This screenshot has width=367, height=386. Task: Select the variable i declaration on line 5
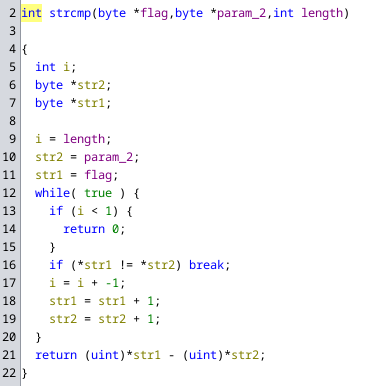[66, 67]
